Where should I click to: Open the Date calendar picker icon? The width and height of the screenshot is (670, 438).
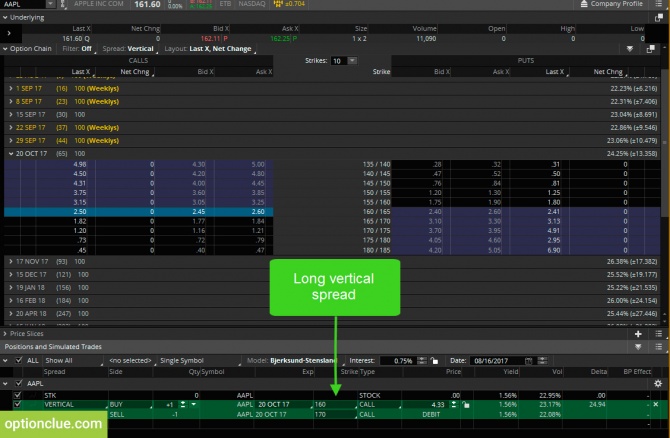[529, 361]
